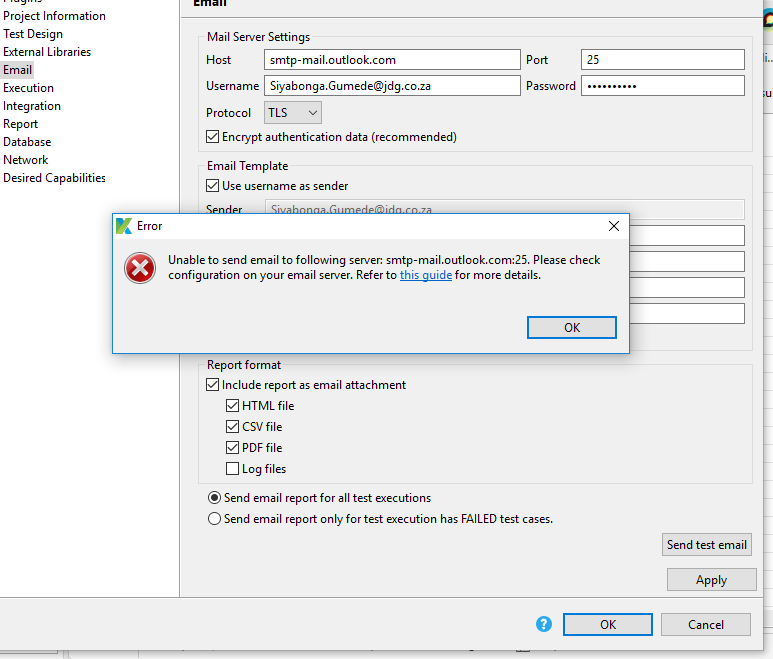Viewport: 773px width, 659px height.
Task: Click the blue help question mark icon
Action: click(x=544, y=624)
